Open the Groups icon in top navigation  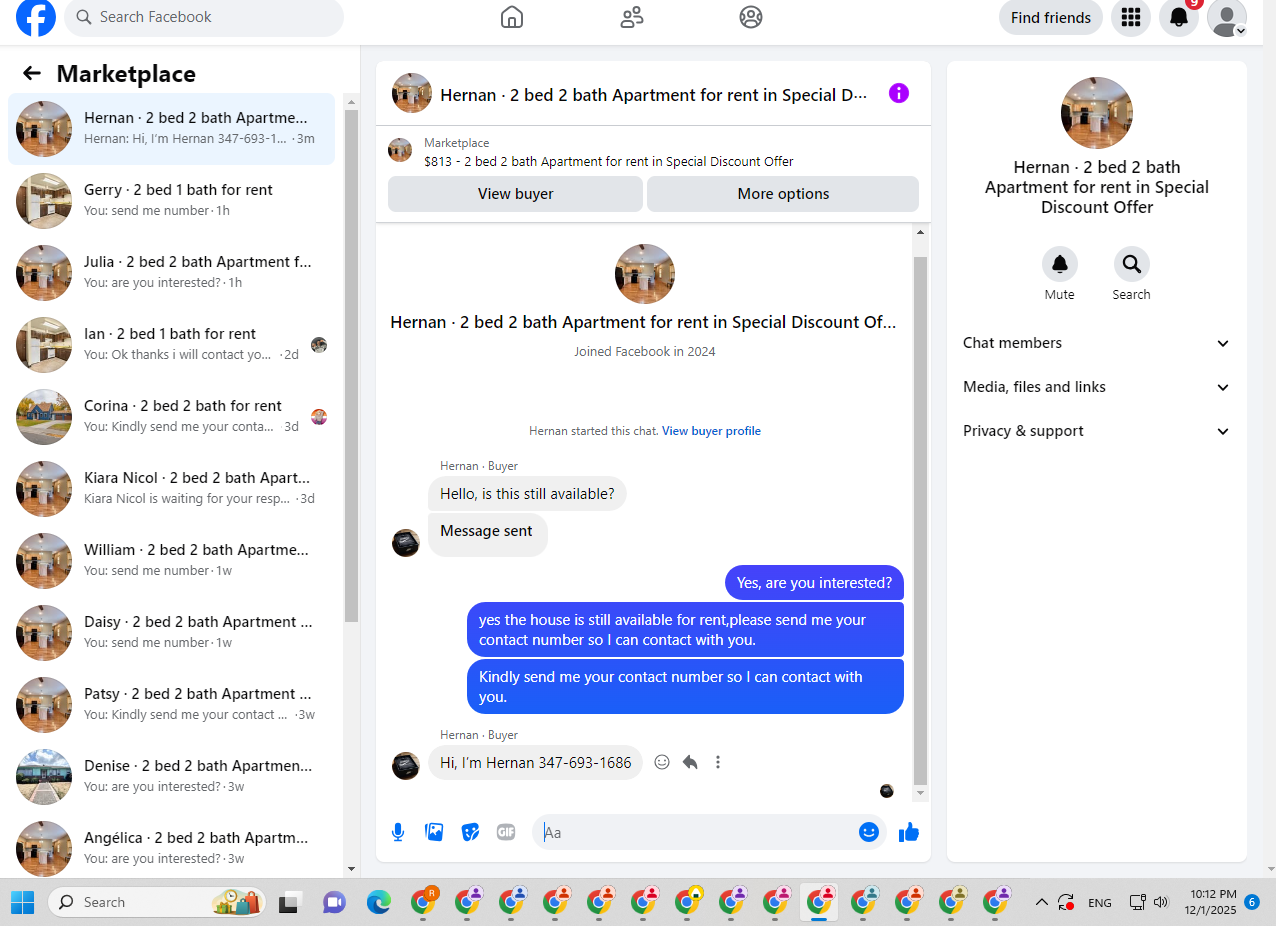point(751,17)
